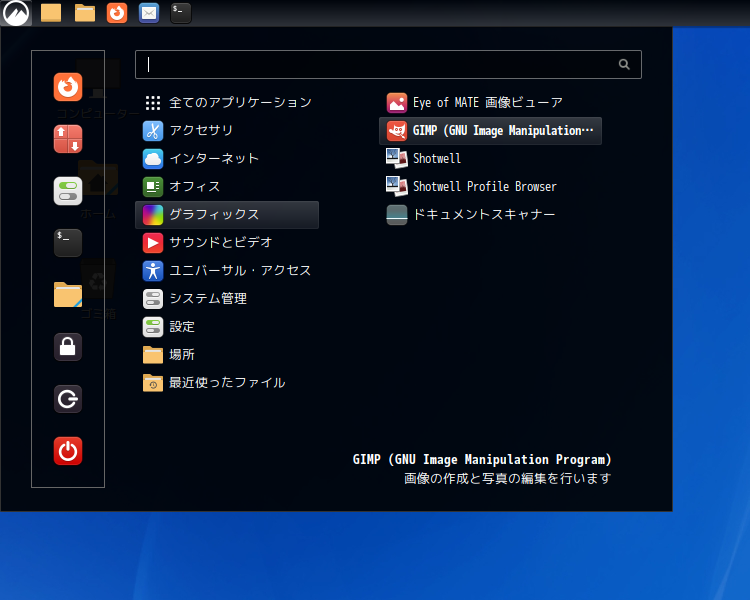This screenshot has width=750, height=600.
Task: Launch the software manager sidebar icon
Action: [67, 139]
